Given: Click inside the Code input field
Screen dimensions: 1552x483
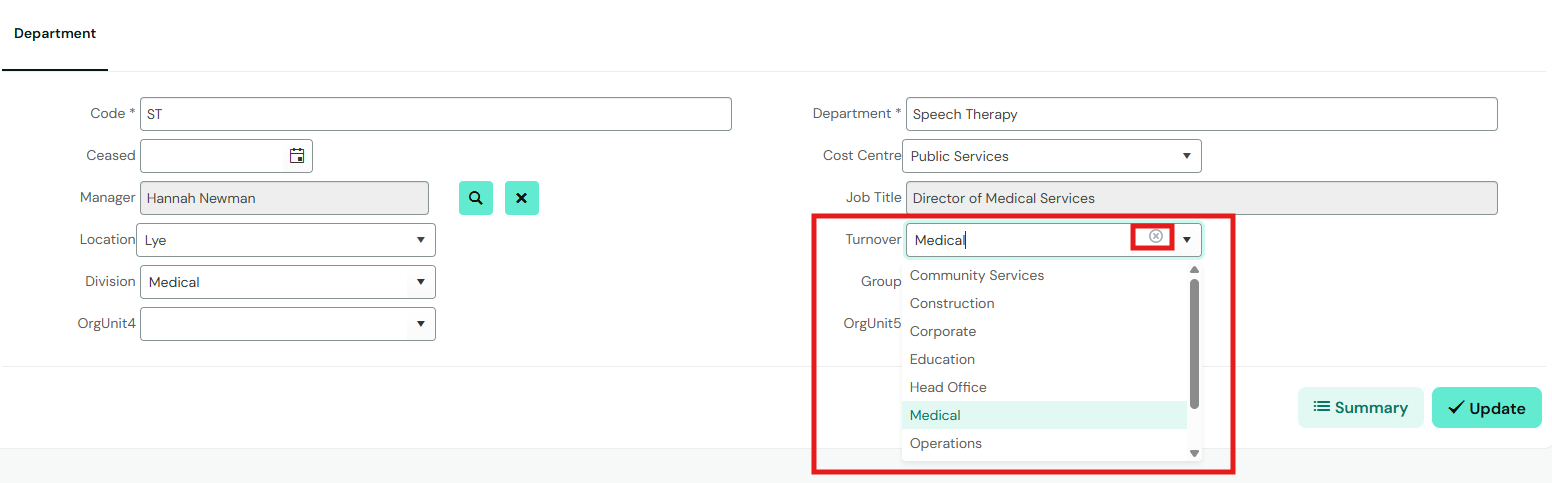Looking at the screenshot, I should [x=436, y=114].
